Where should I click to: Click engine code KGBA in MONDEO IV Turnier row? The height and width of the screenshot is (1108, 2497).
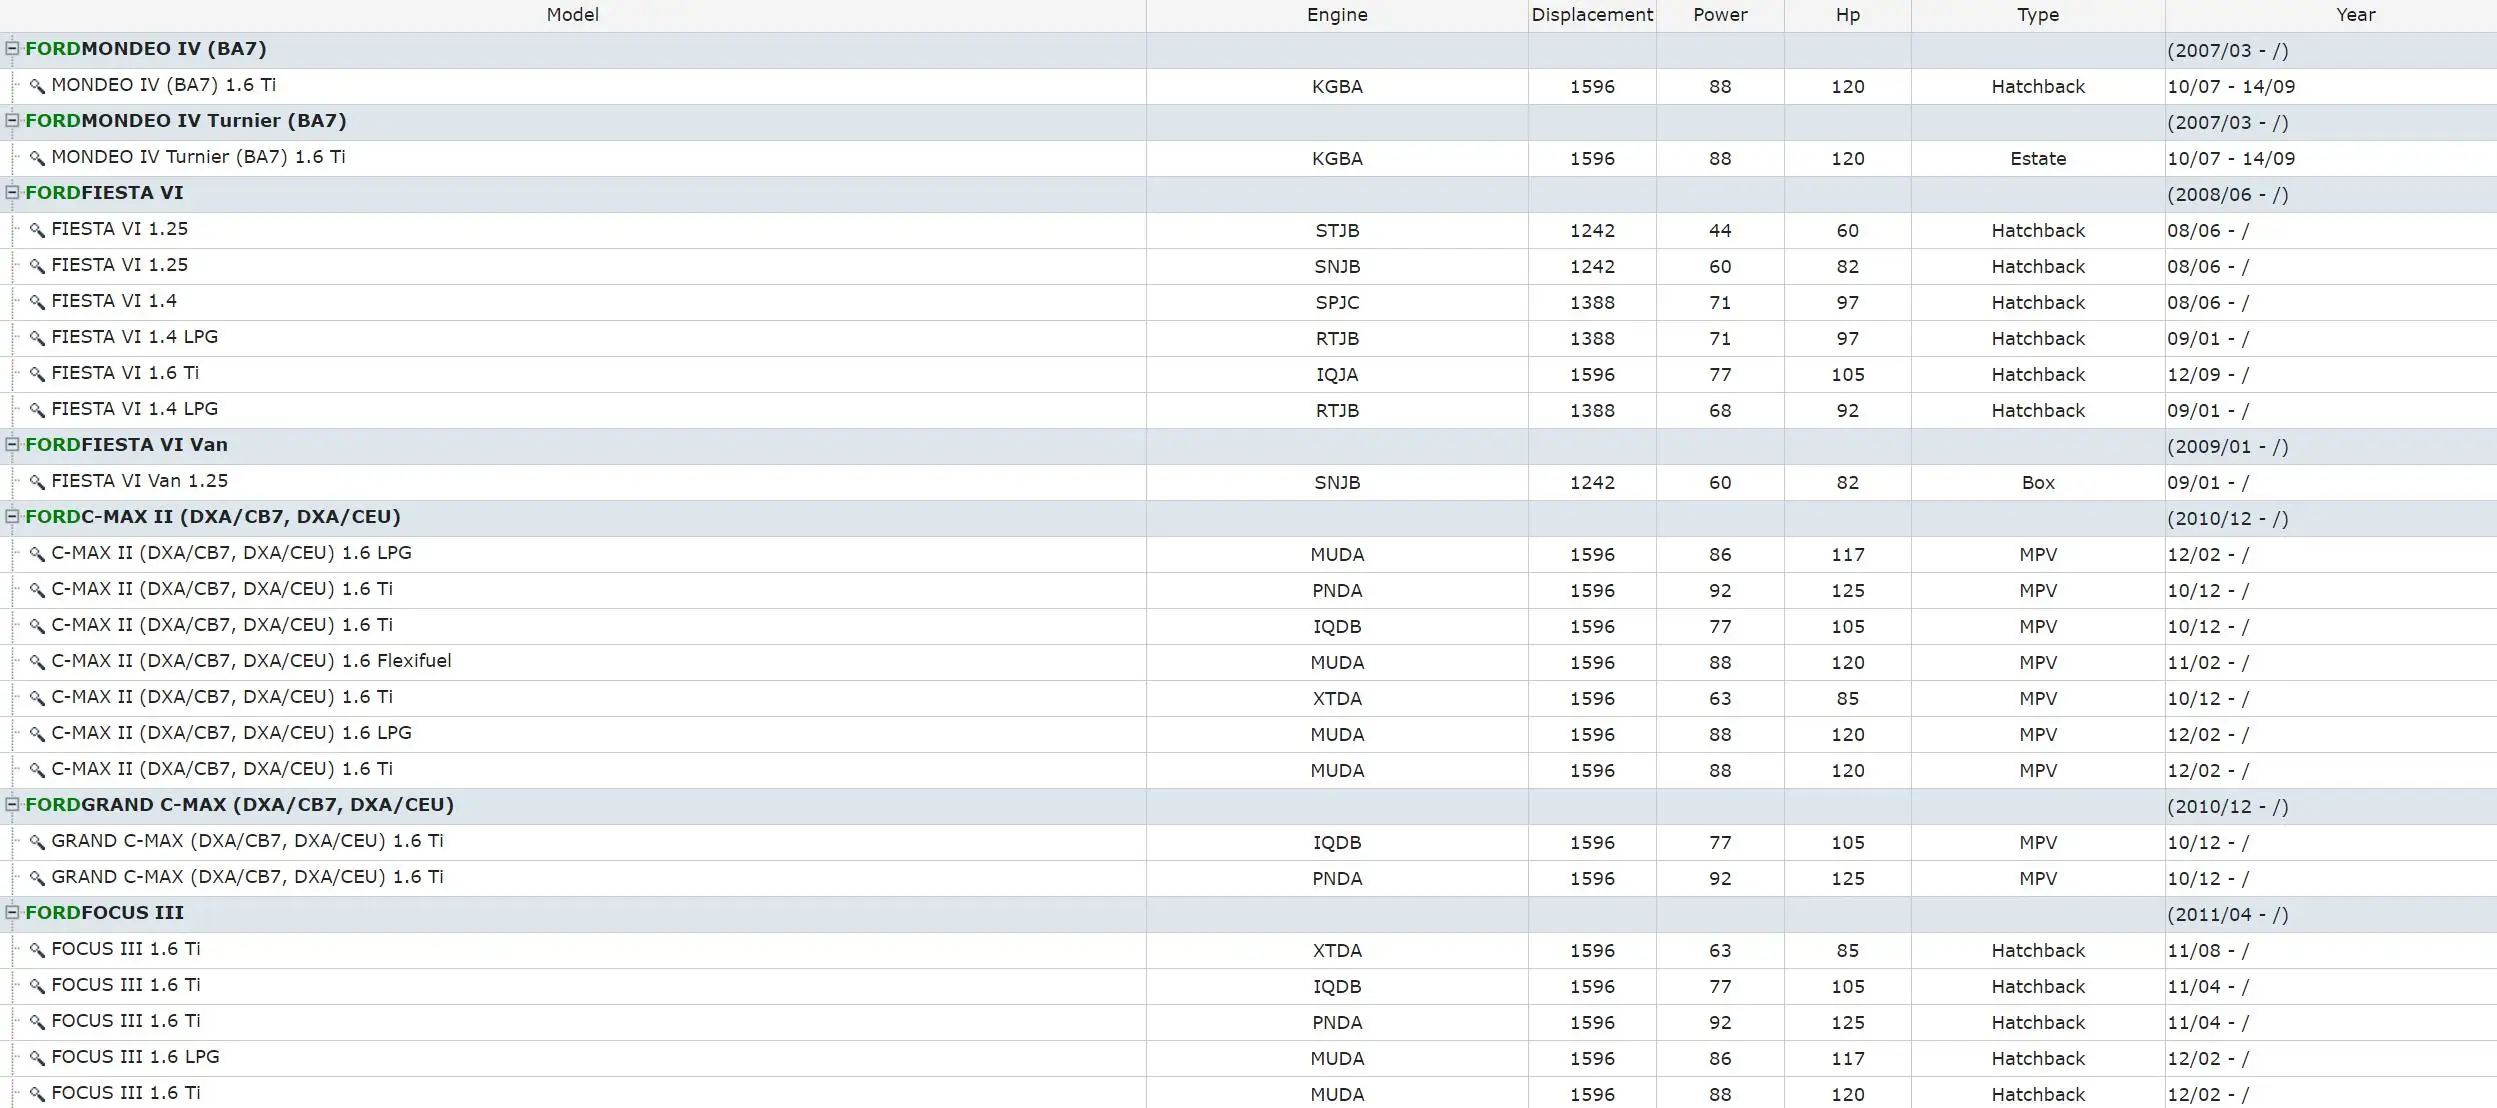(x=1337, y=159)
